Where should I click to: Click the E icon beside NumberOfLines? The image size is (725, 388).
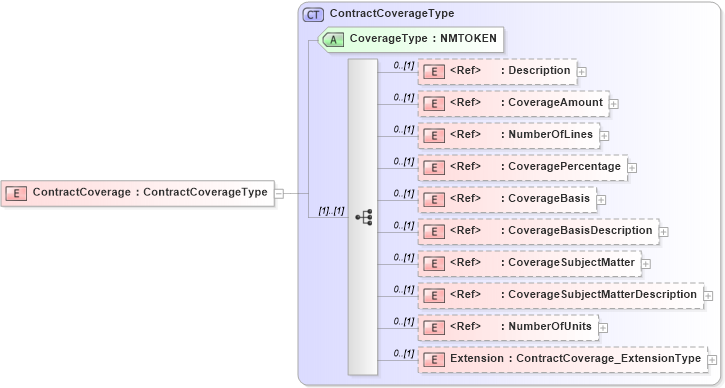434,135
